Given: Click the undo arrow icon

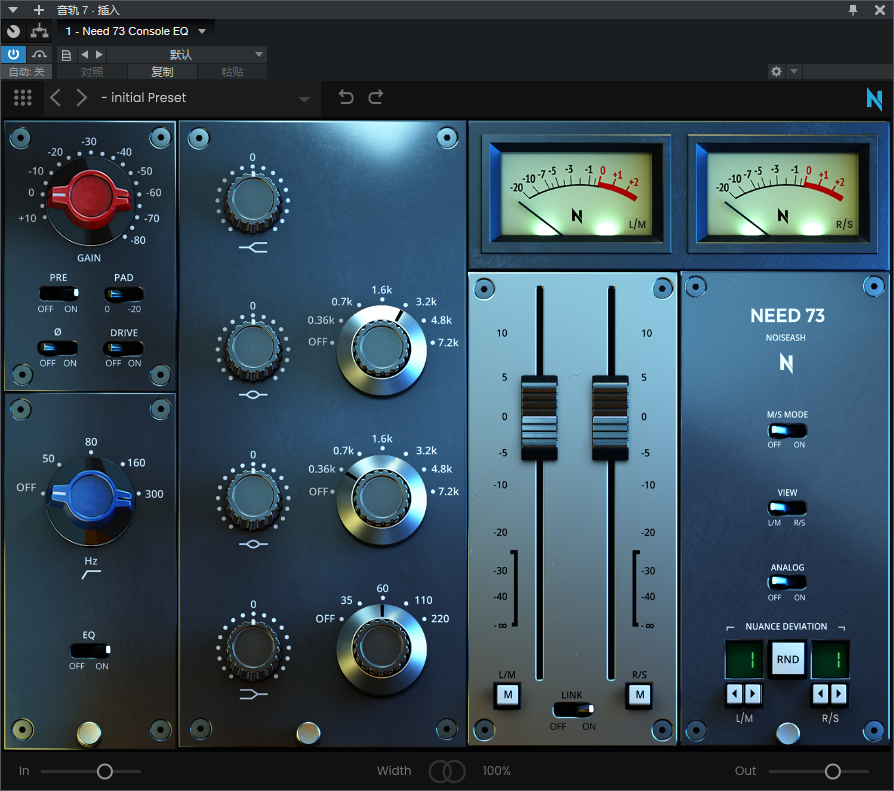Looking at the screenshot, I should [346, 97].
